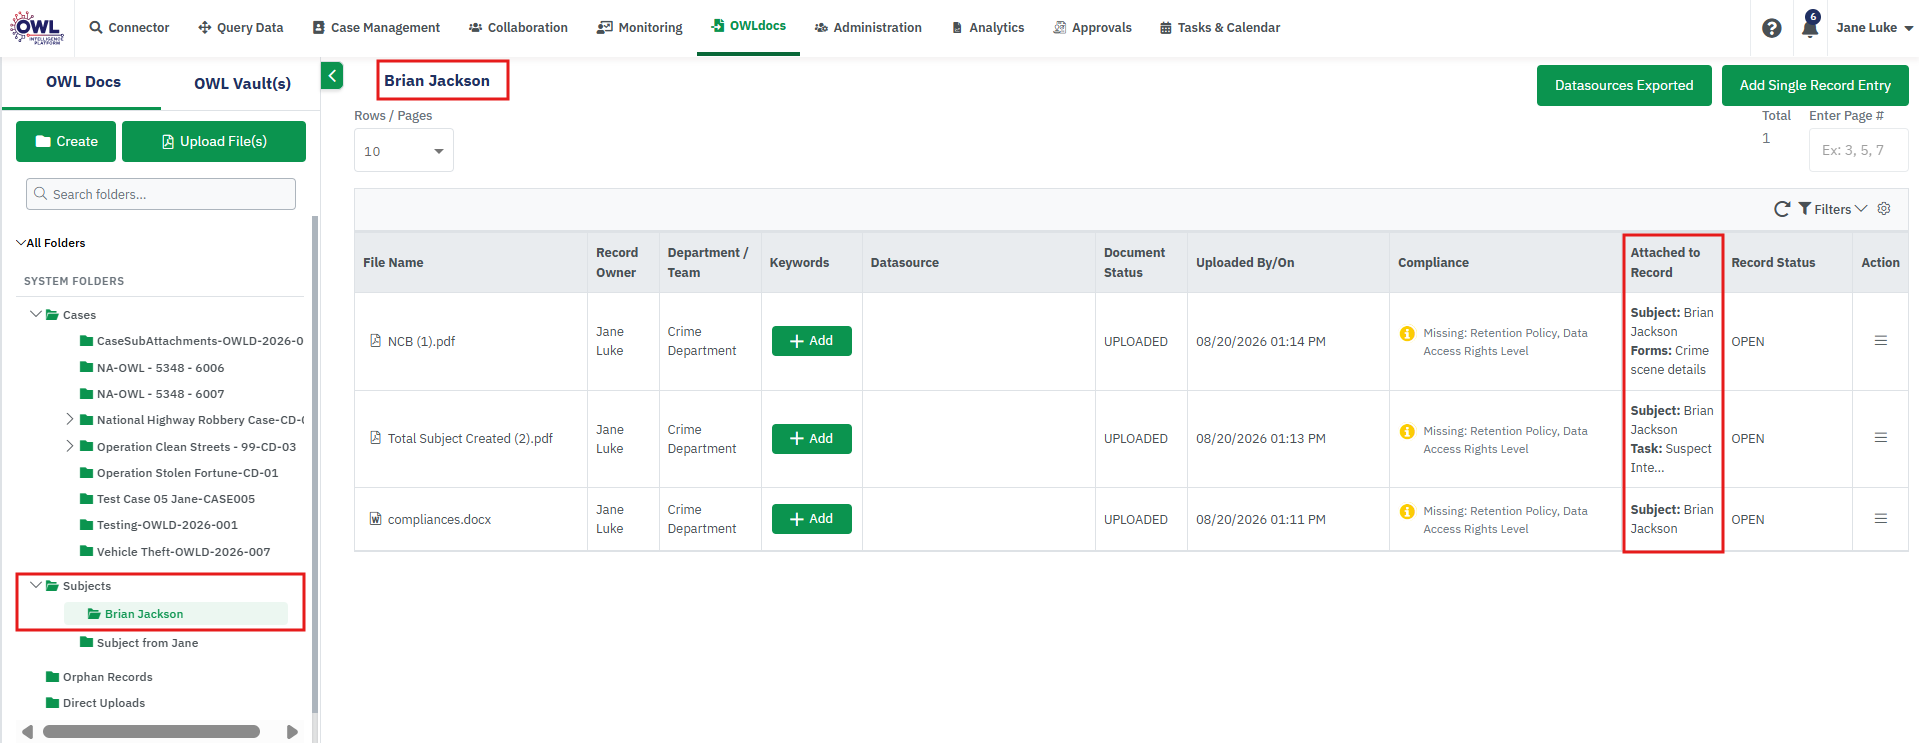
Task: Click the Subject from Jane folder icon
Action: [x=87, y=642]
